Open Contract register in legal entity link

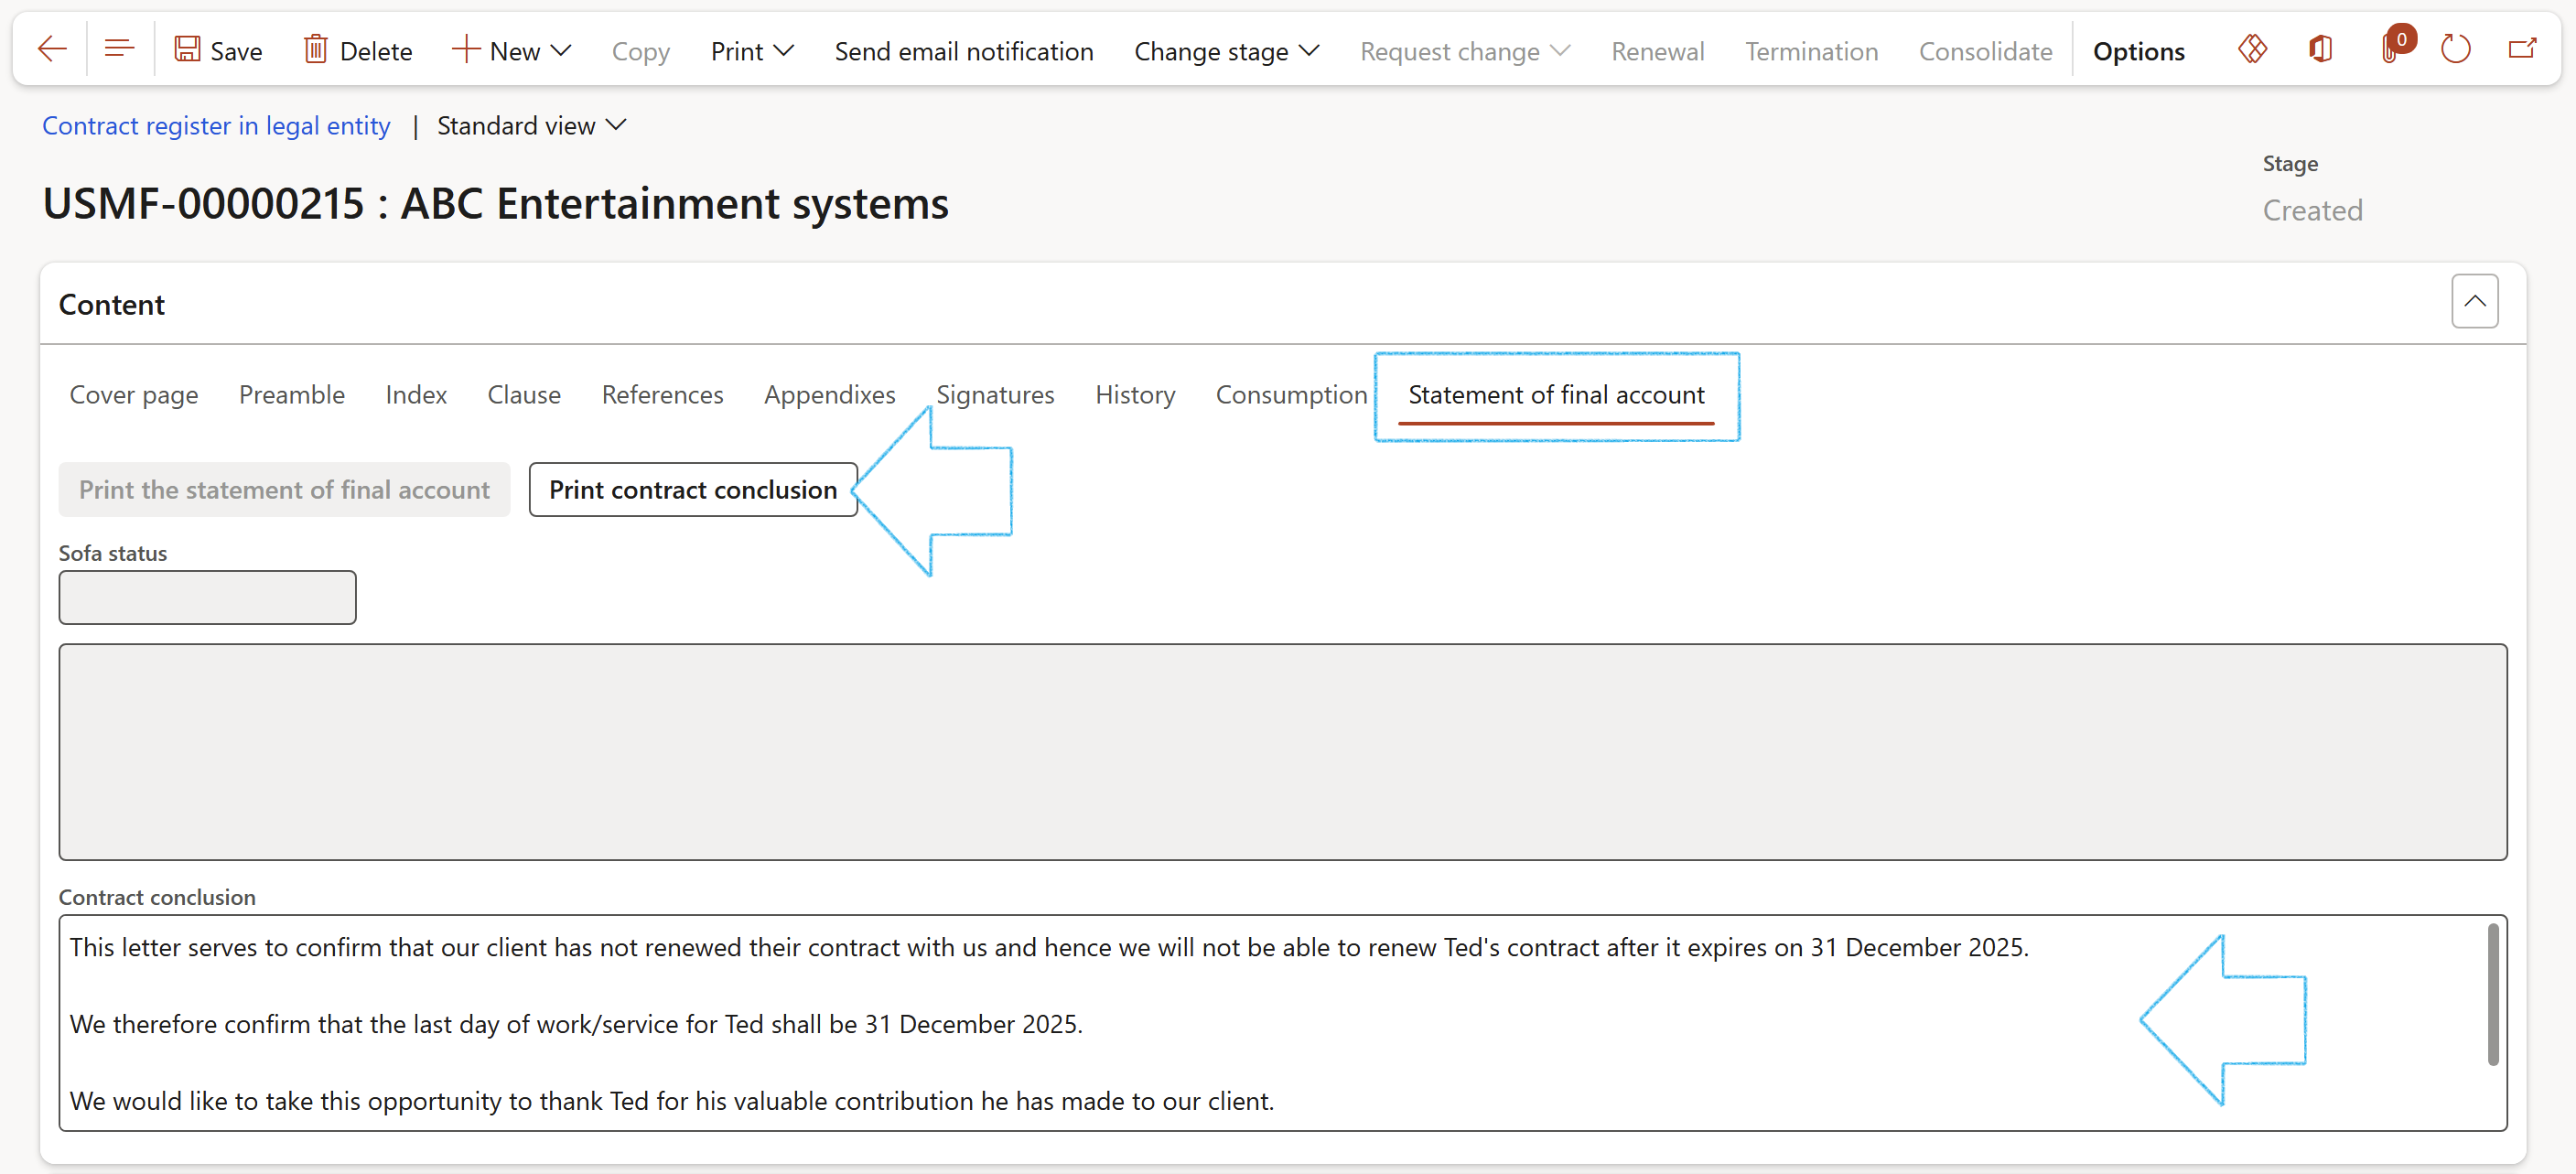(216, 126)
